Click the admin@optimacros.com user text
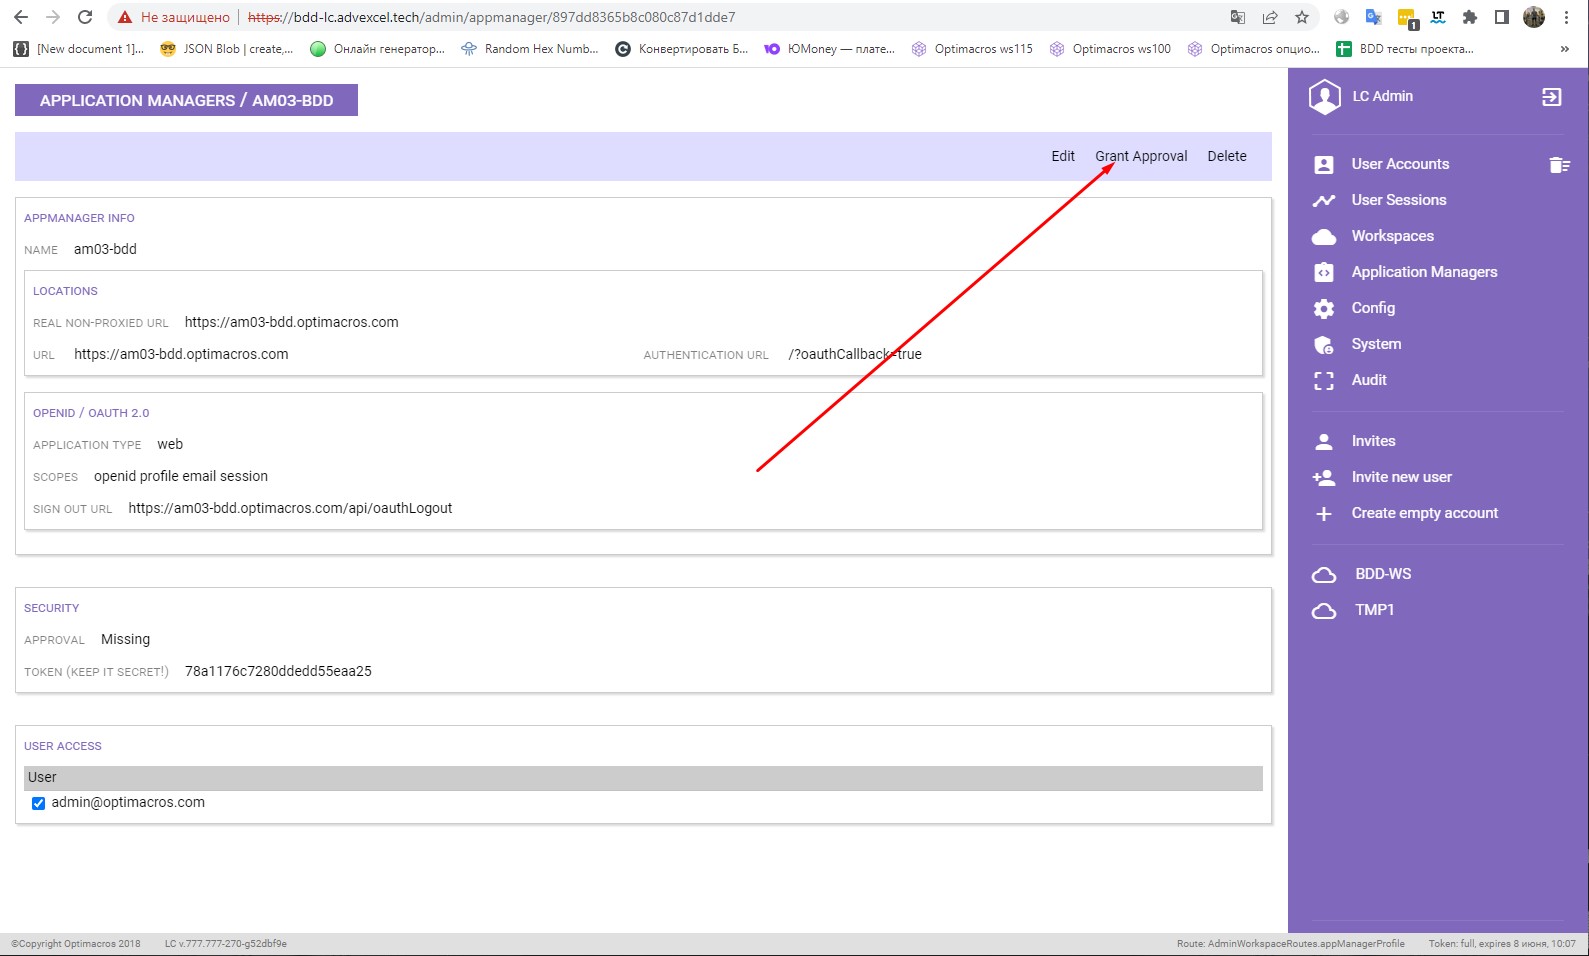1589x956 pixels. [x=128, y=802]
